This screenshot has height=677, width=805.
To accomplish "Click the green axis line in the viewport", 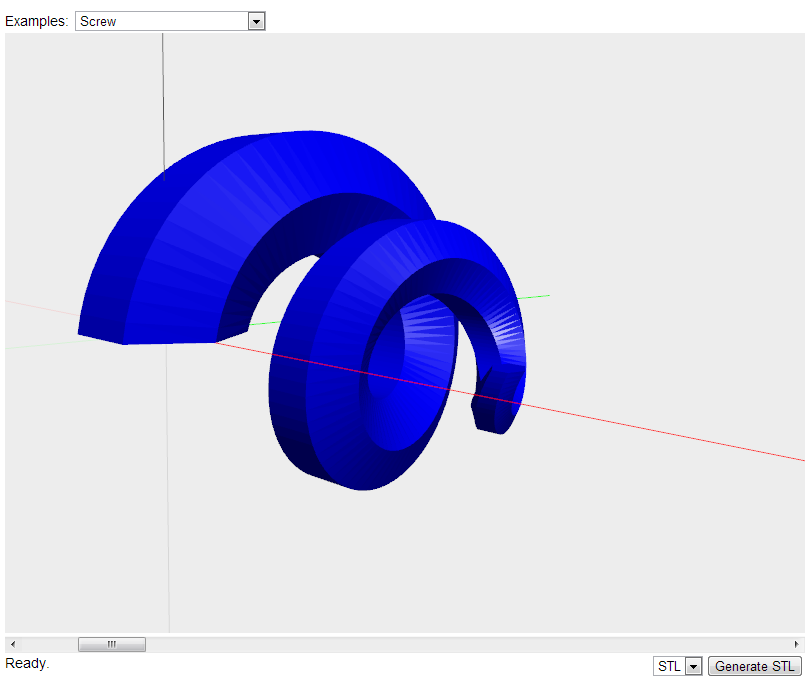I will [535, 296].
